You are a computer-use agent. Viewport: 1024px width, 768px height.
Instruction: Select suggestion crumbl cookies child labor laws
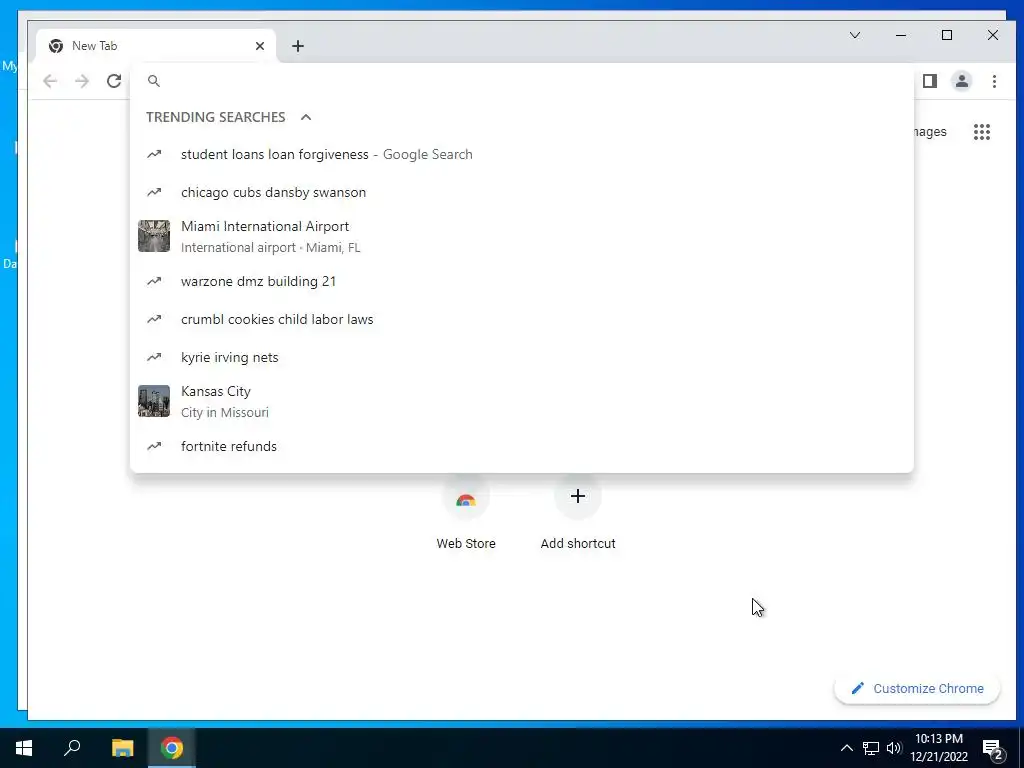[x=522, y=319]
